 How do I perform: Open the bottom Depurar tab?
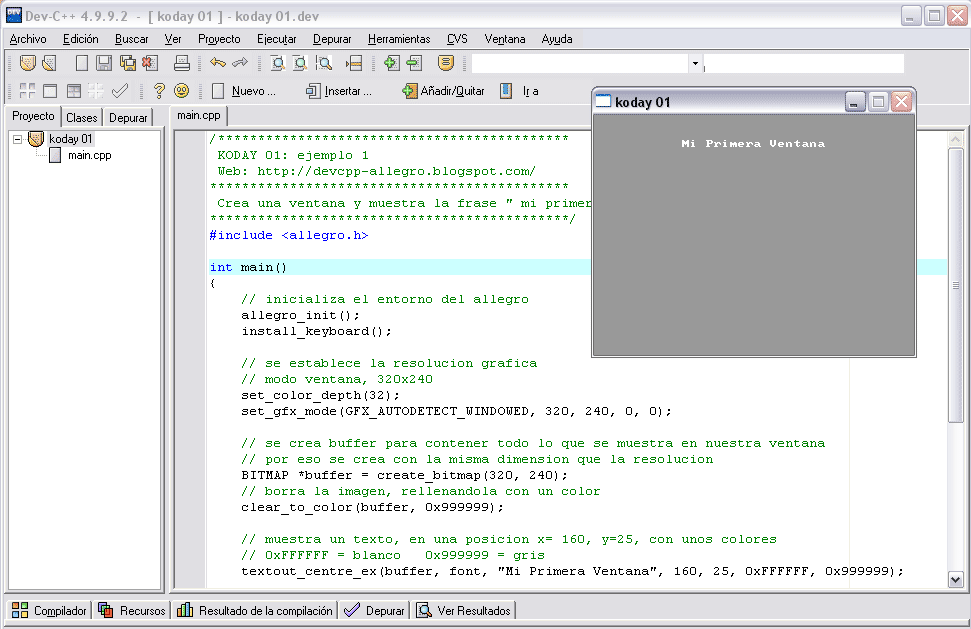(x=374, y=610)
